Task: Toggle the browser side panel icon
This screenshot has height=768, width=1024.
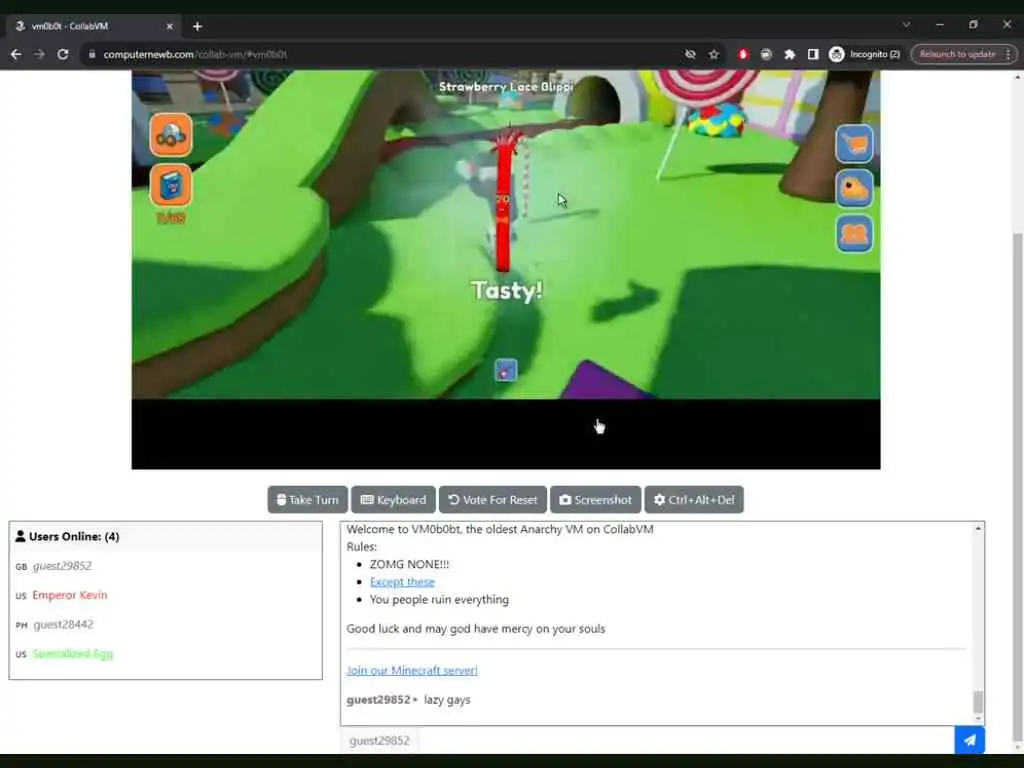Action: (x=813, y=54)
